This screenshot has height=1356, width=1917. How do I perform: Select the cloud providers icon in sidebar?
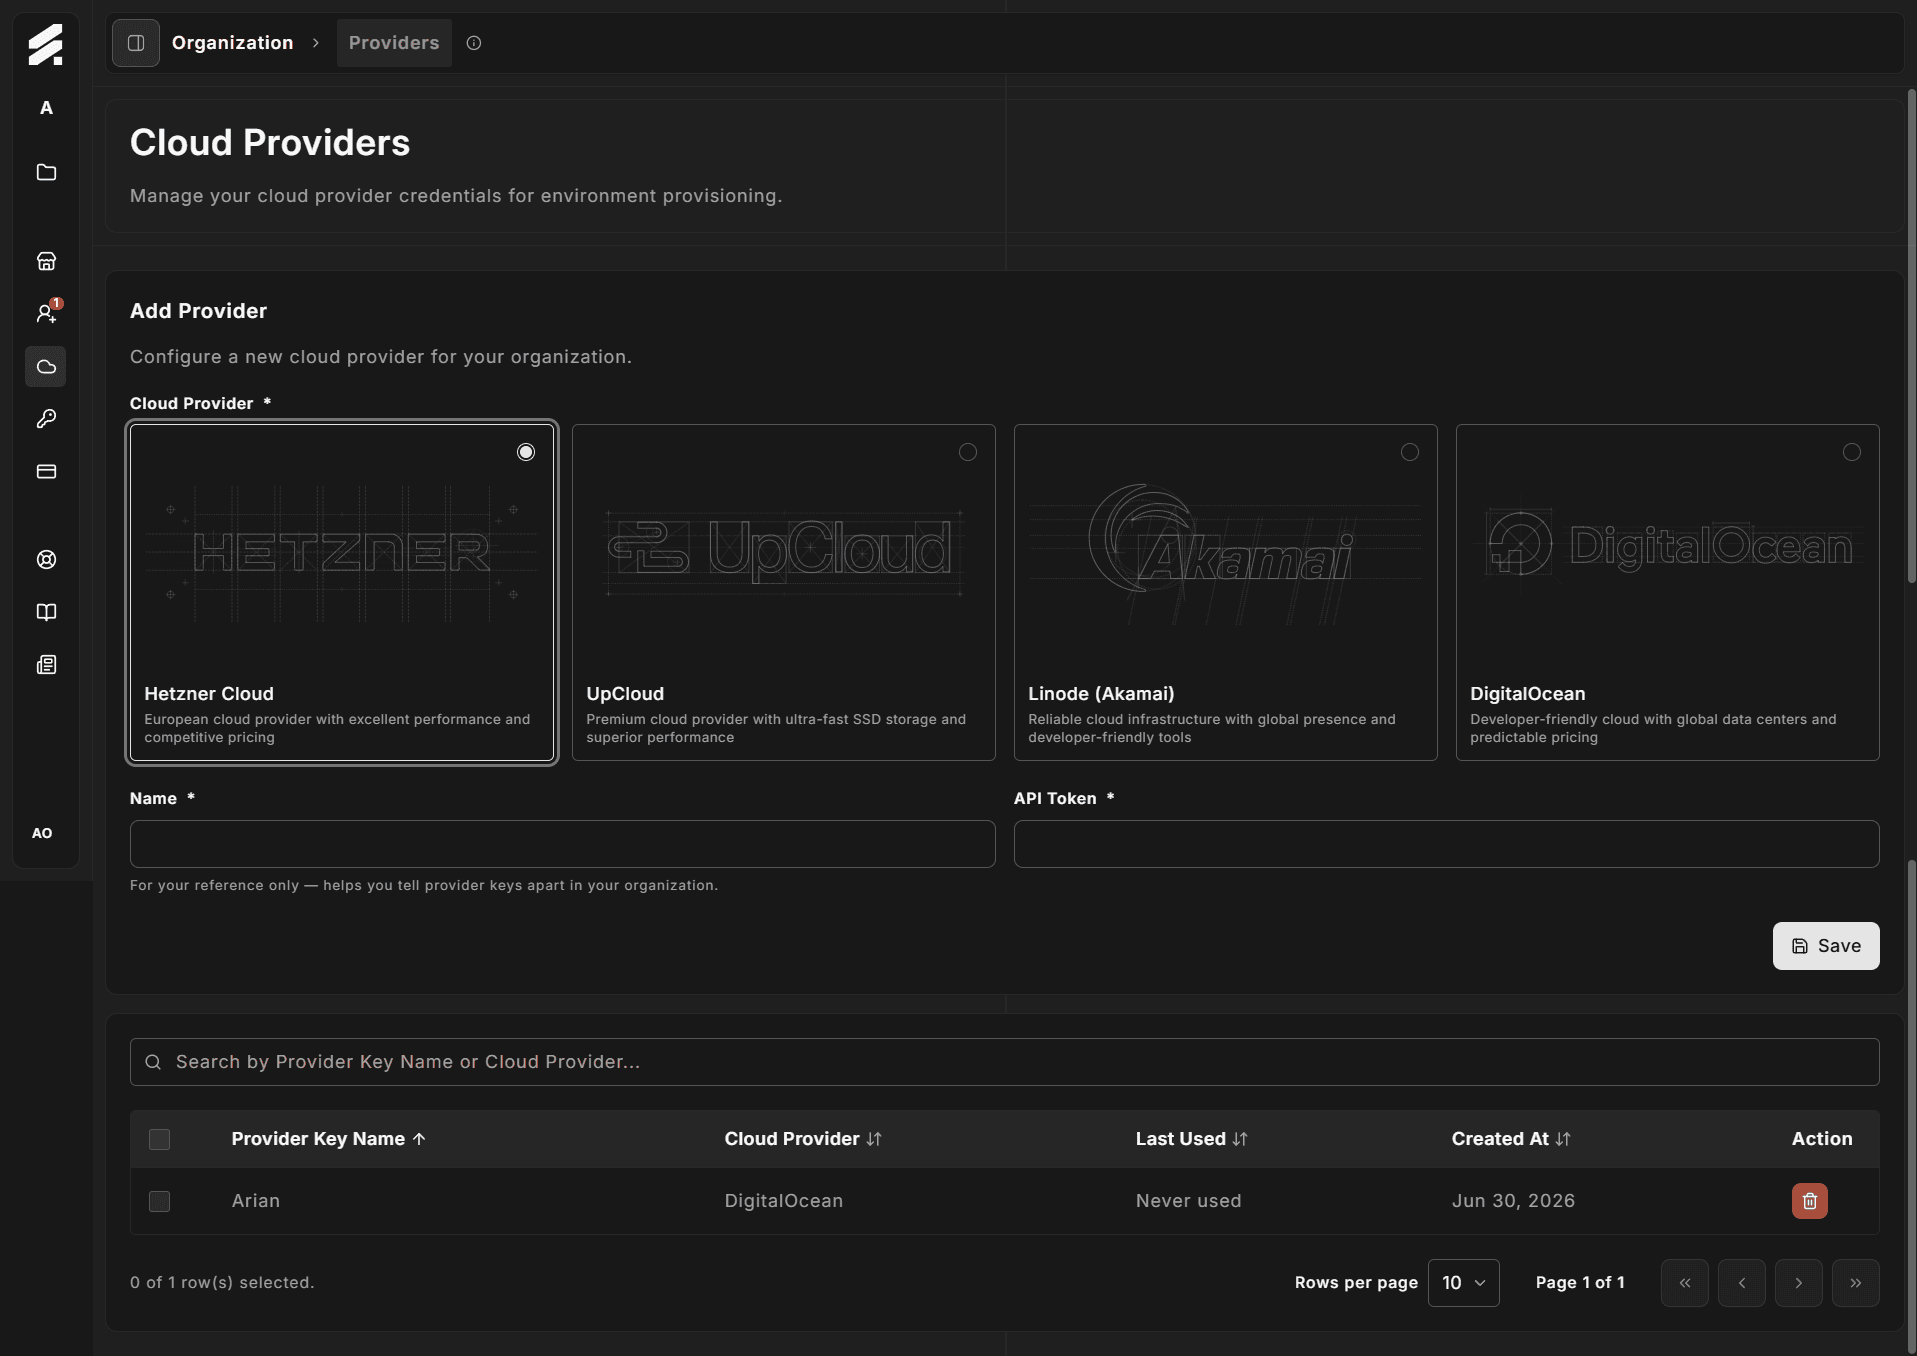(x=46, y=367)
